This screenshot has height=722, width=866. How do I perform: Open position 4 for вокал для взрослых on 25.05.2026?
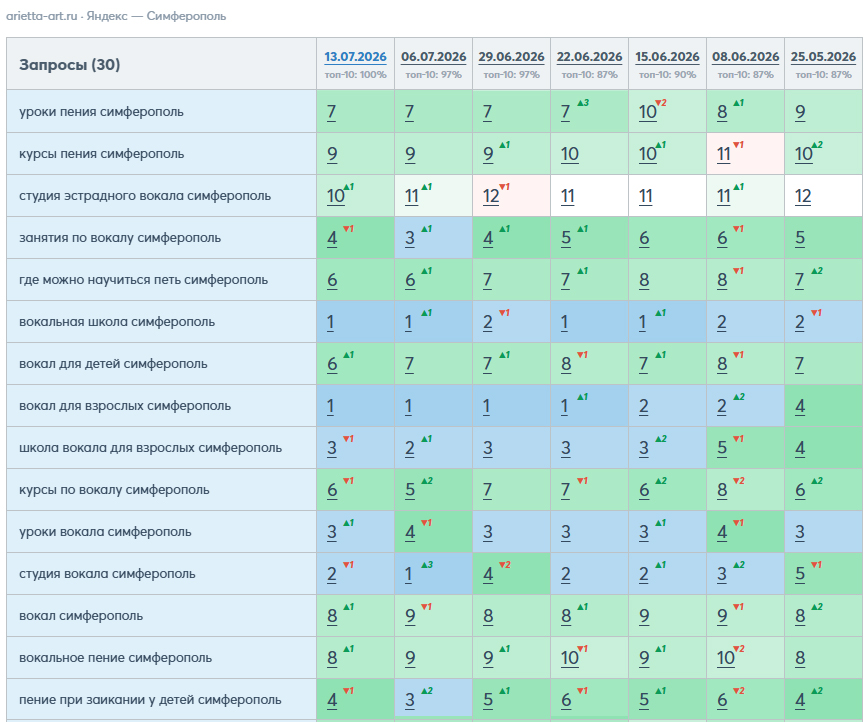pyautogui.click(x=800, y=406)
